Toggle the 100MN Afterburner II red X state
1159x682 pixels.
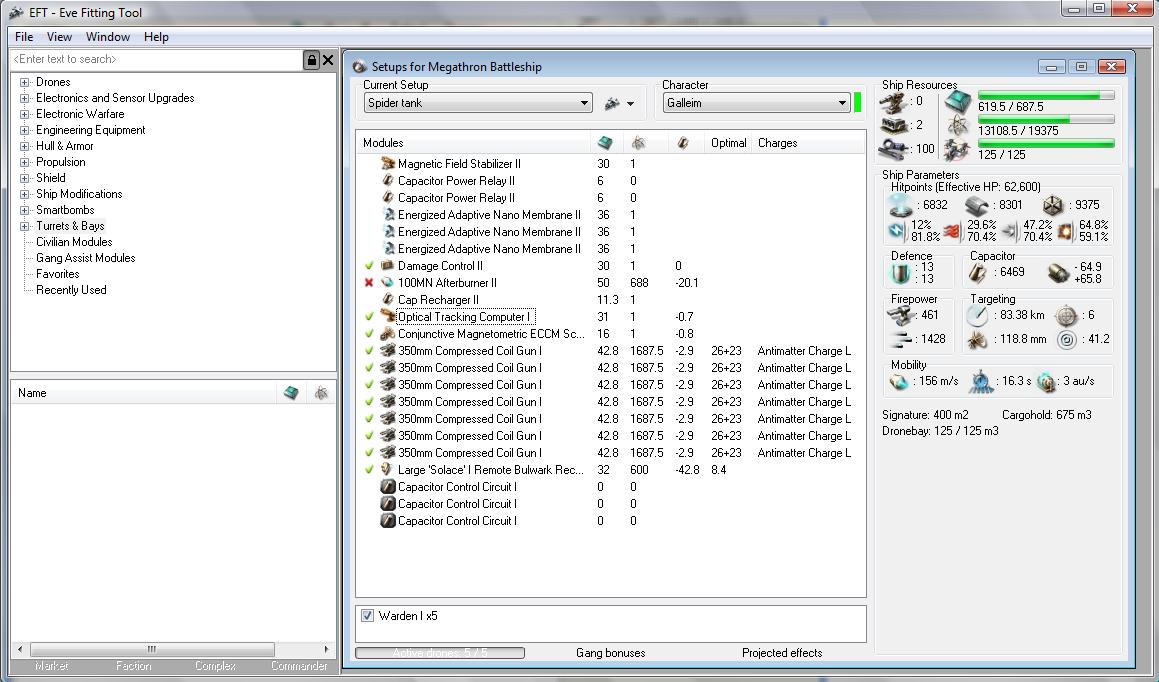click(x=370, y=283)
